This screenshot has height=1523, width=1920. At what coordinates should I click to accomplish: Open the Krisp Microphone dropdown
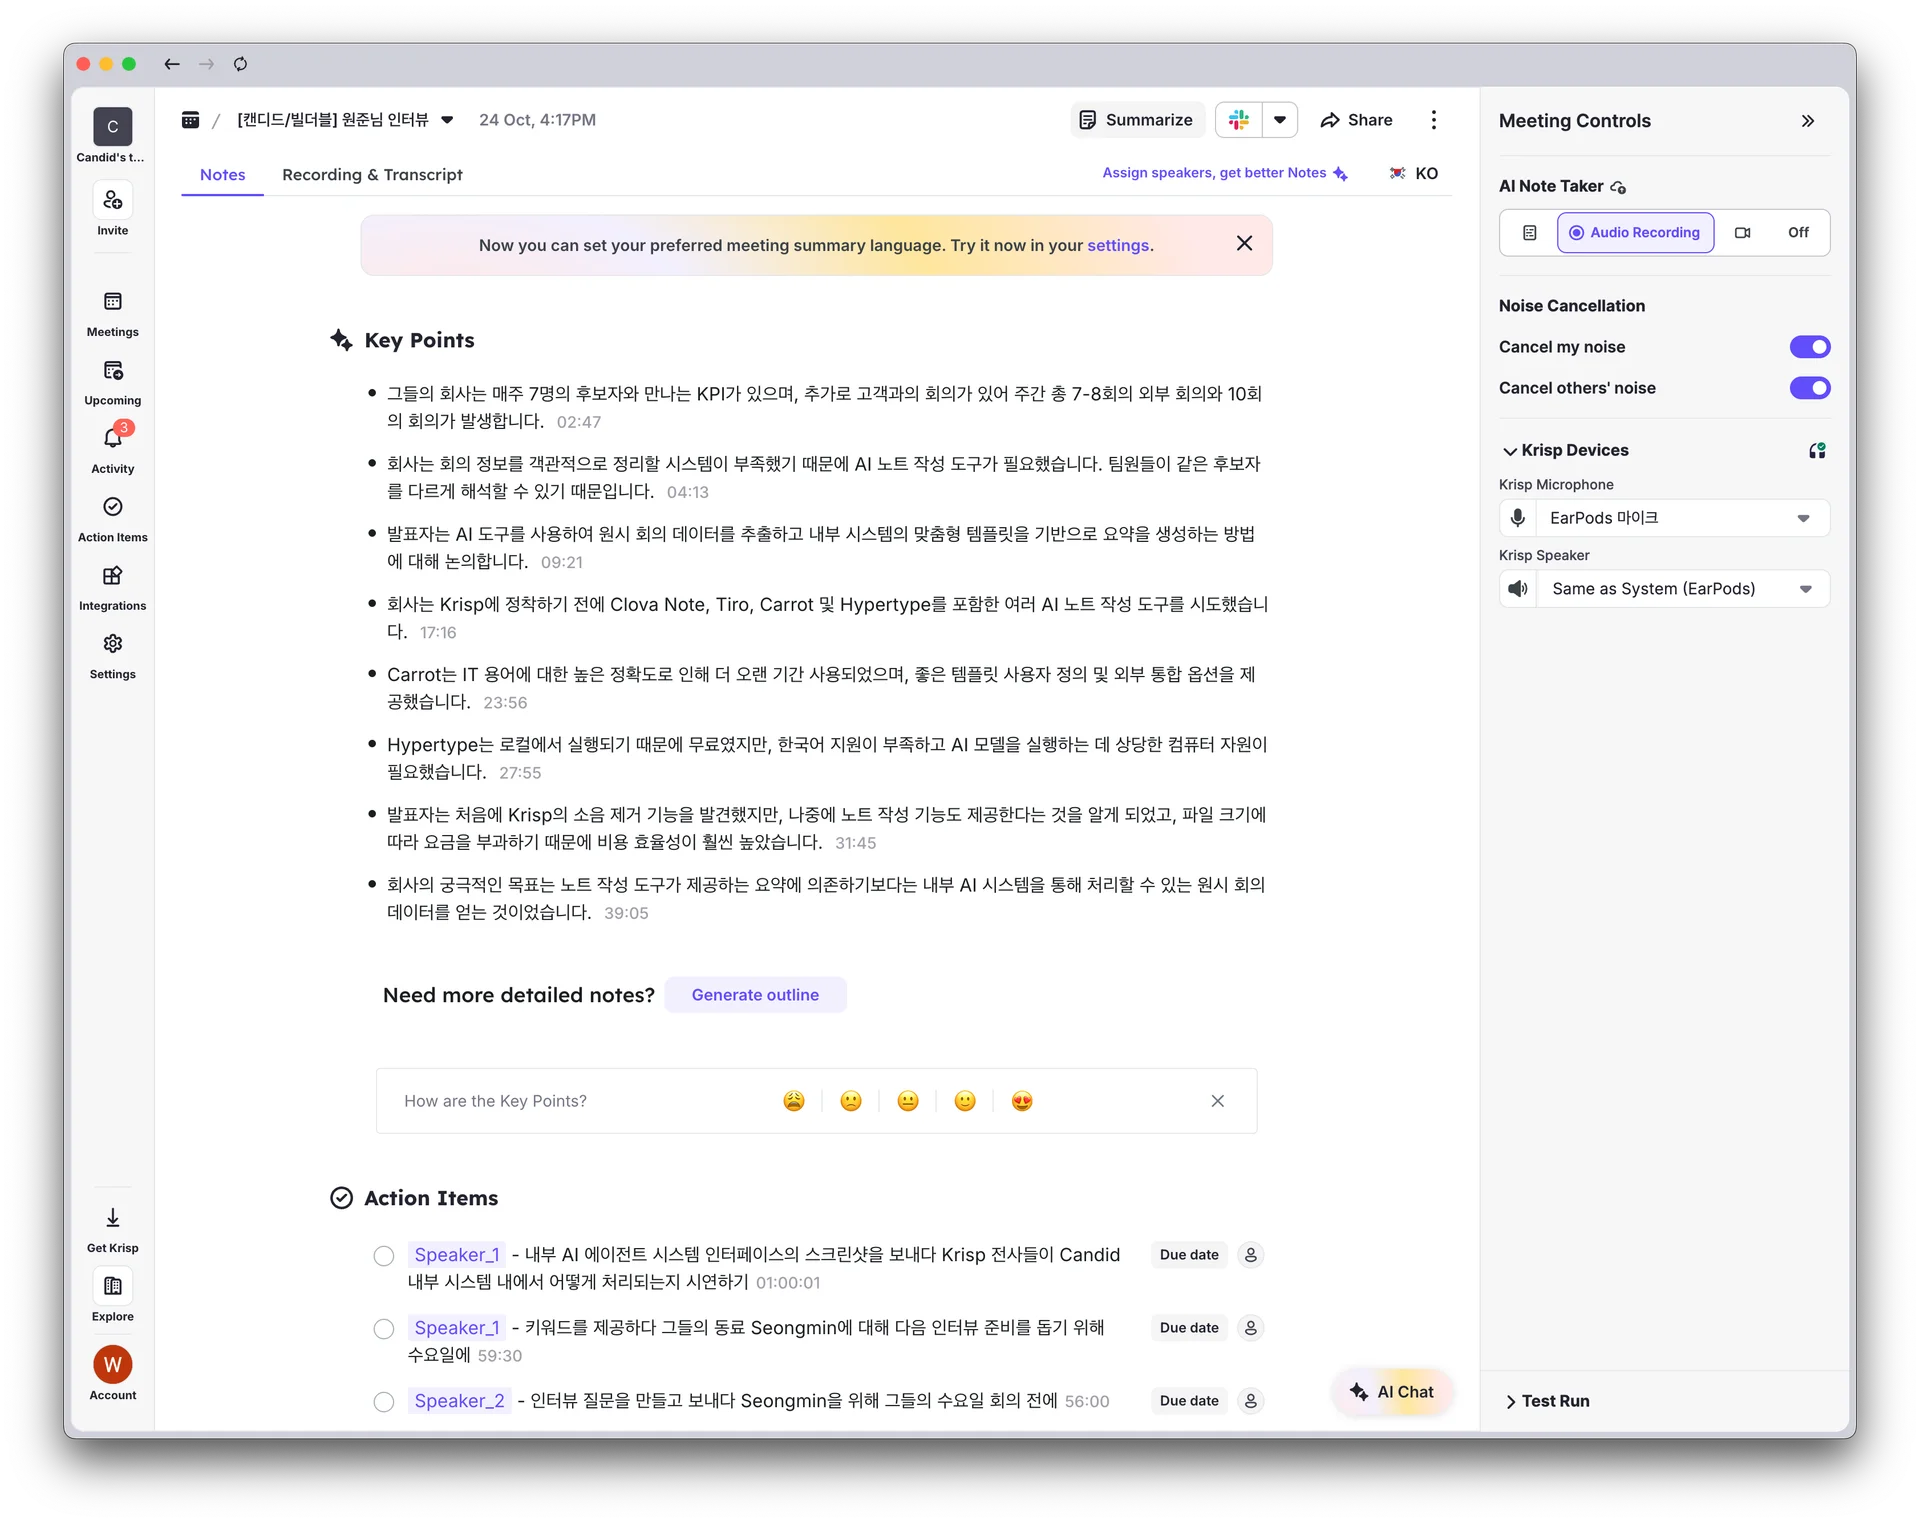tap(1804, 518)
